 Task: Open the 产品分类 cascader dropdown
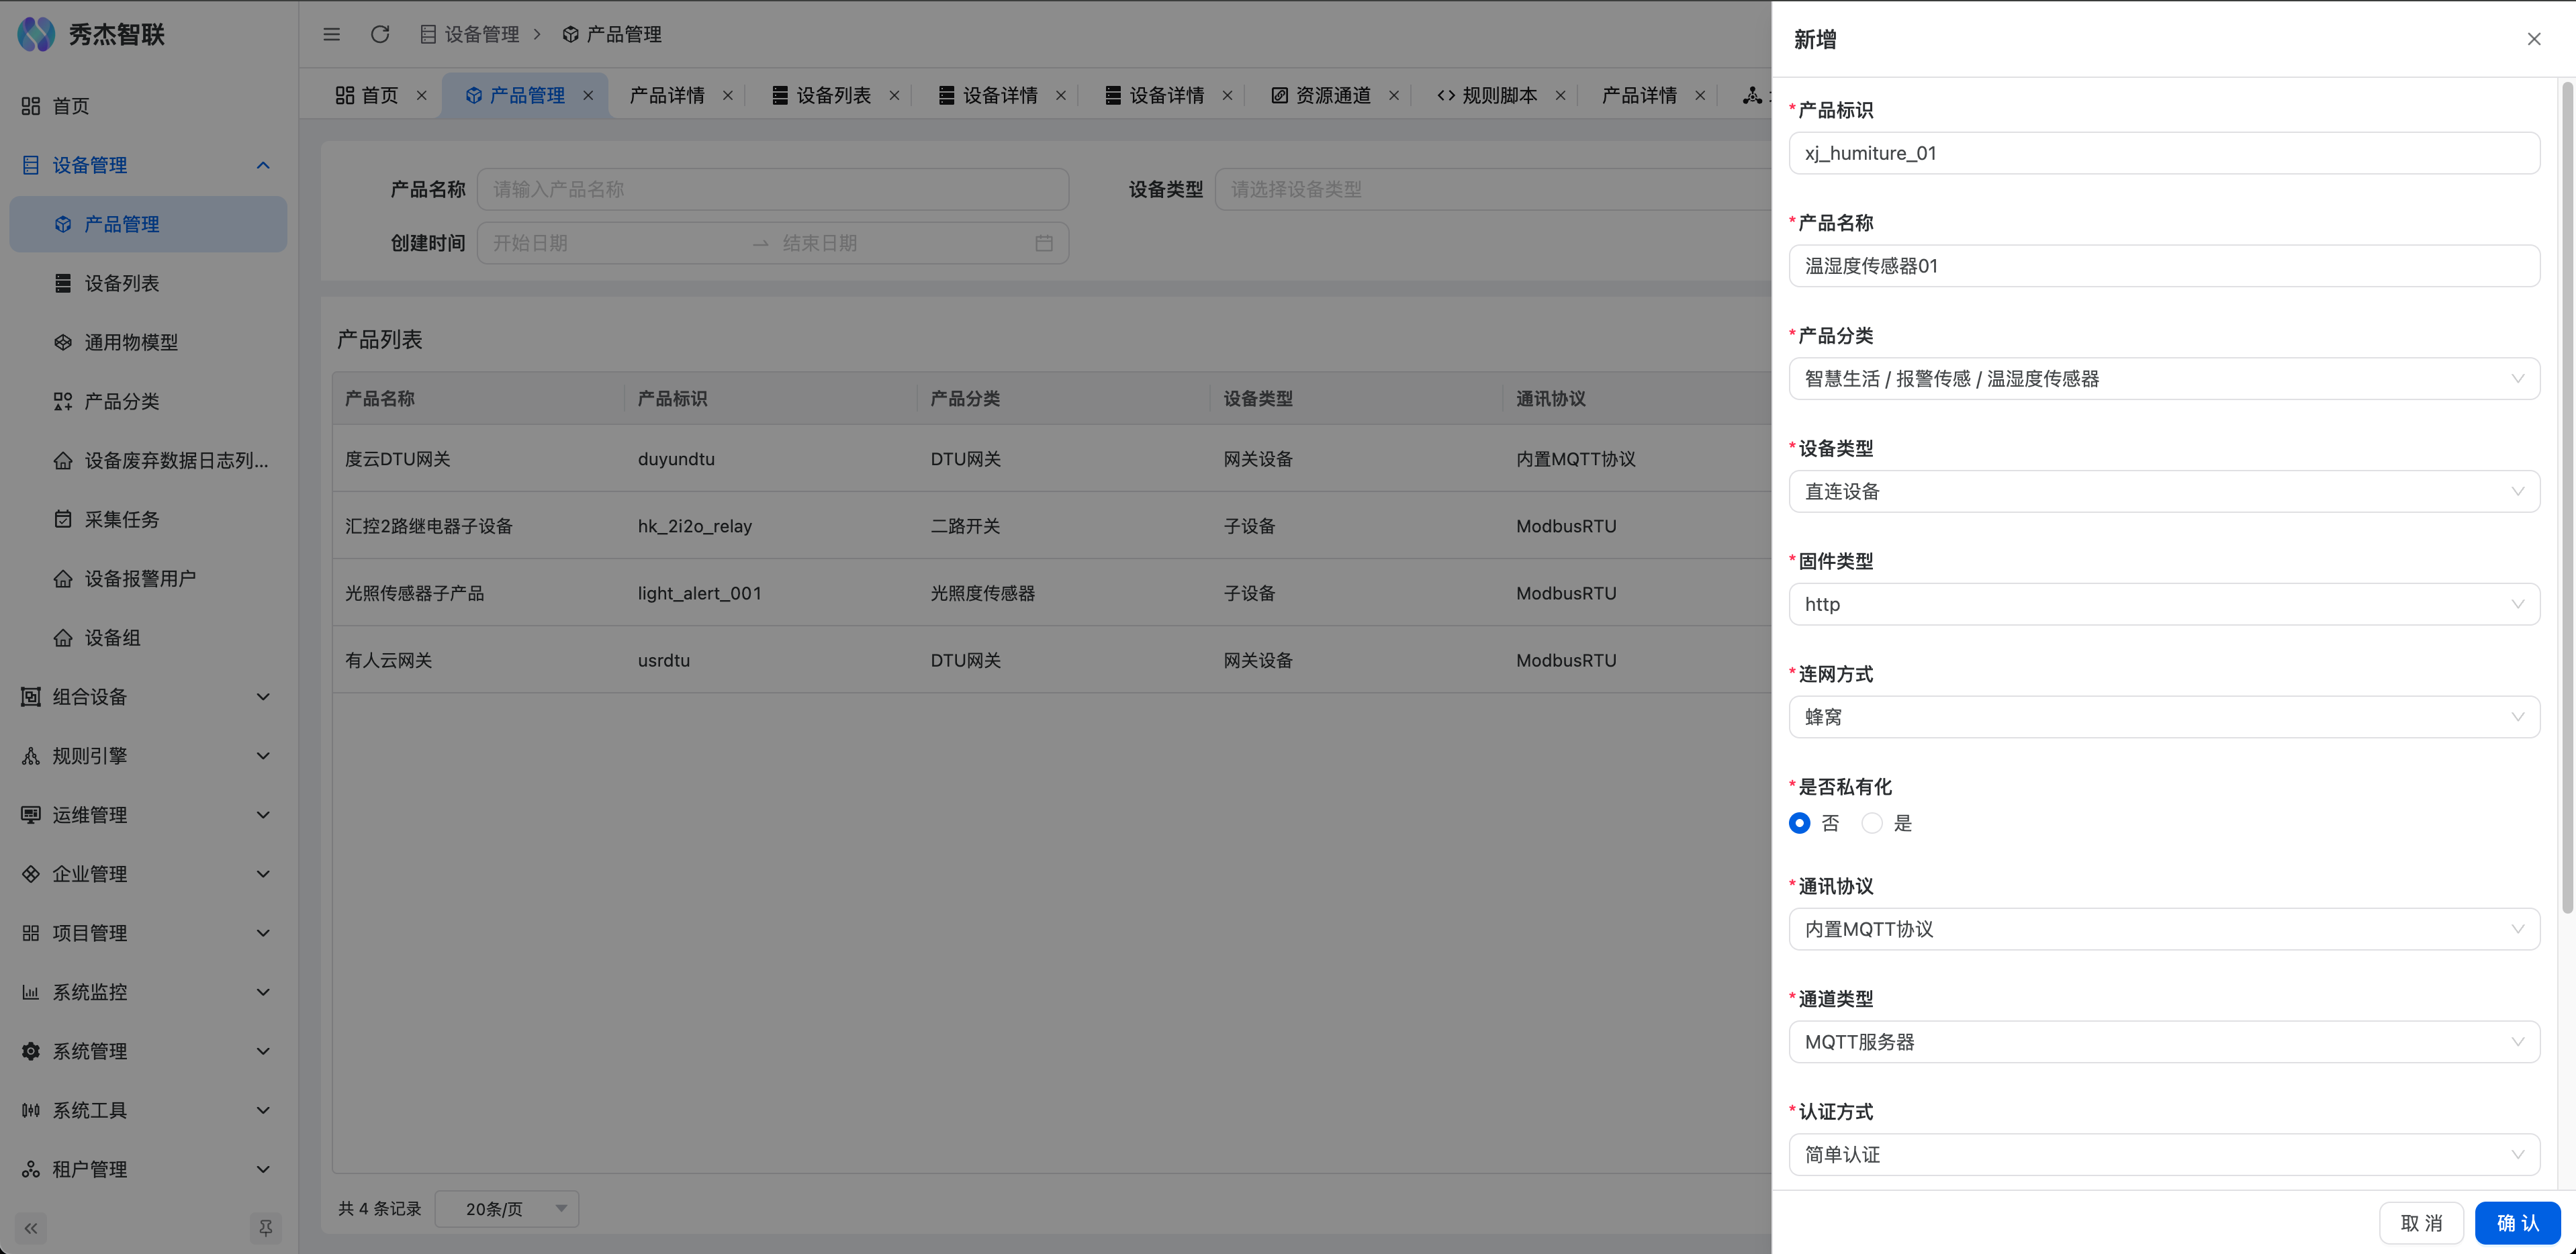click(2163, 379)
